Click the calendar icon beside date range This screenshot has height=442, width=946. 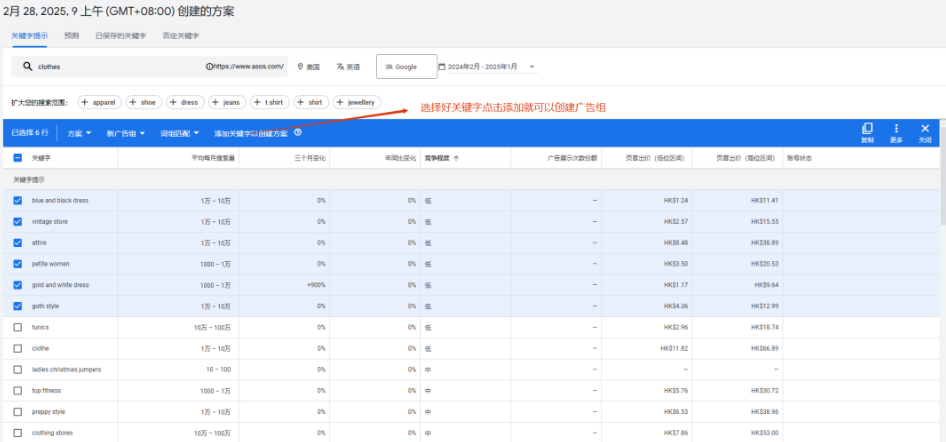[441, 67]
